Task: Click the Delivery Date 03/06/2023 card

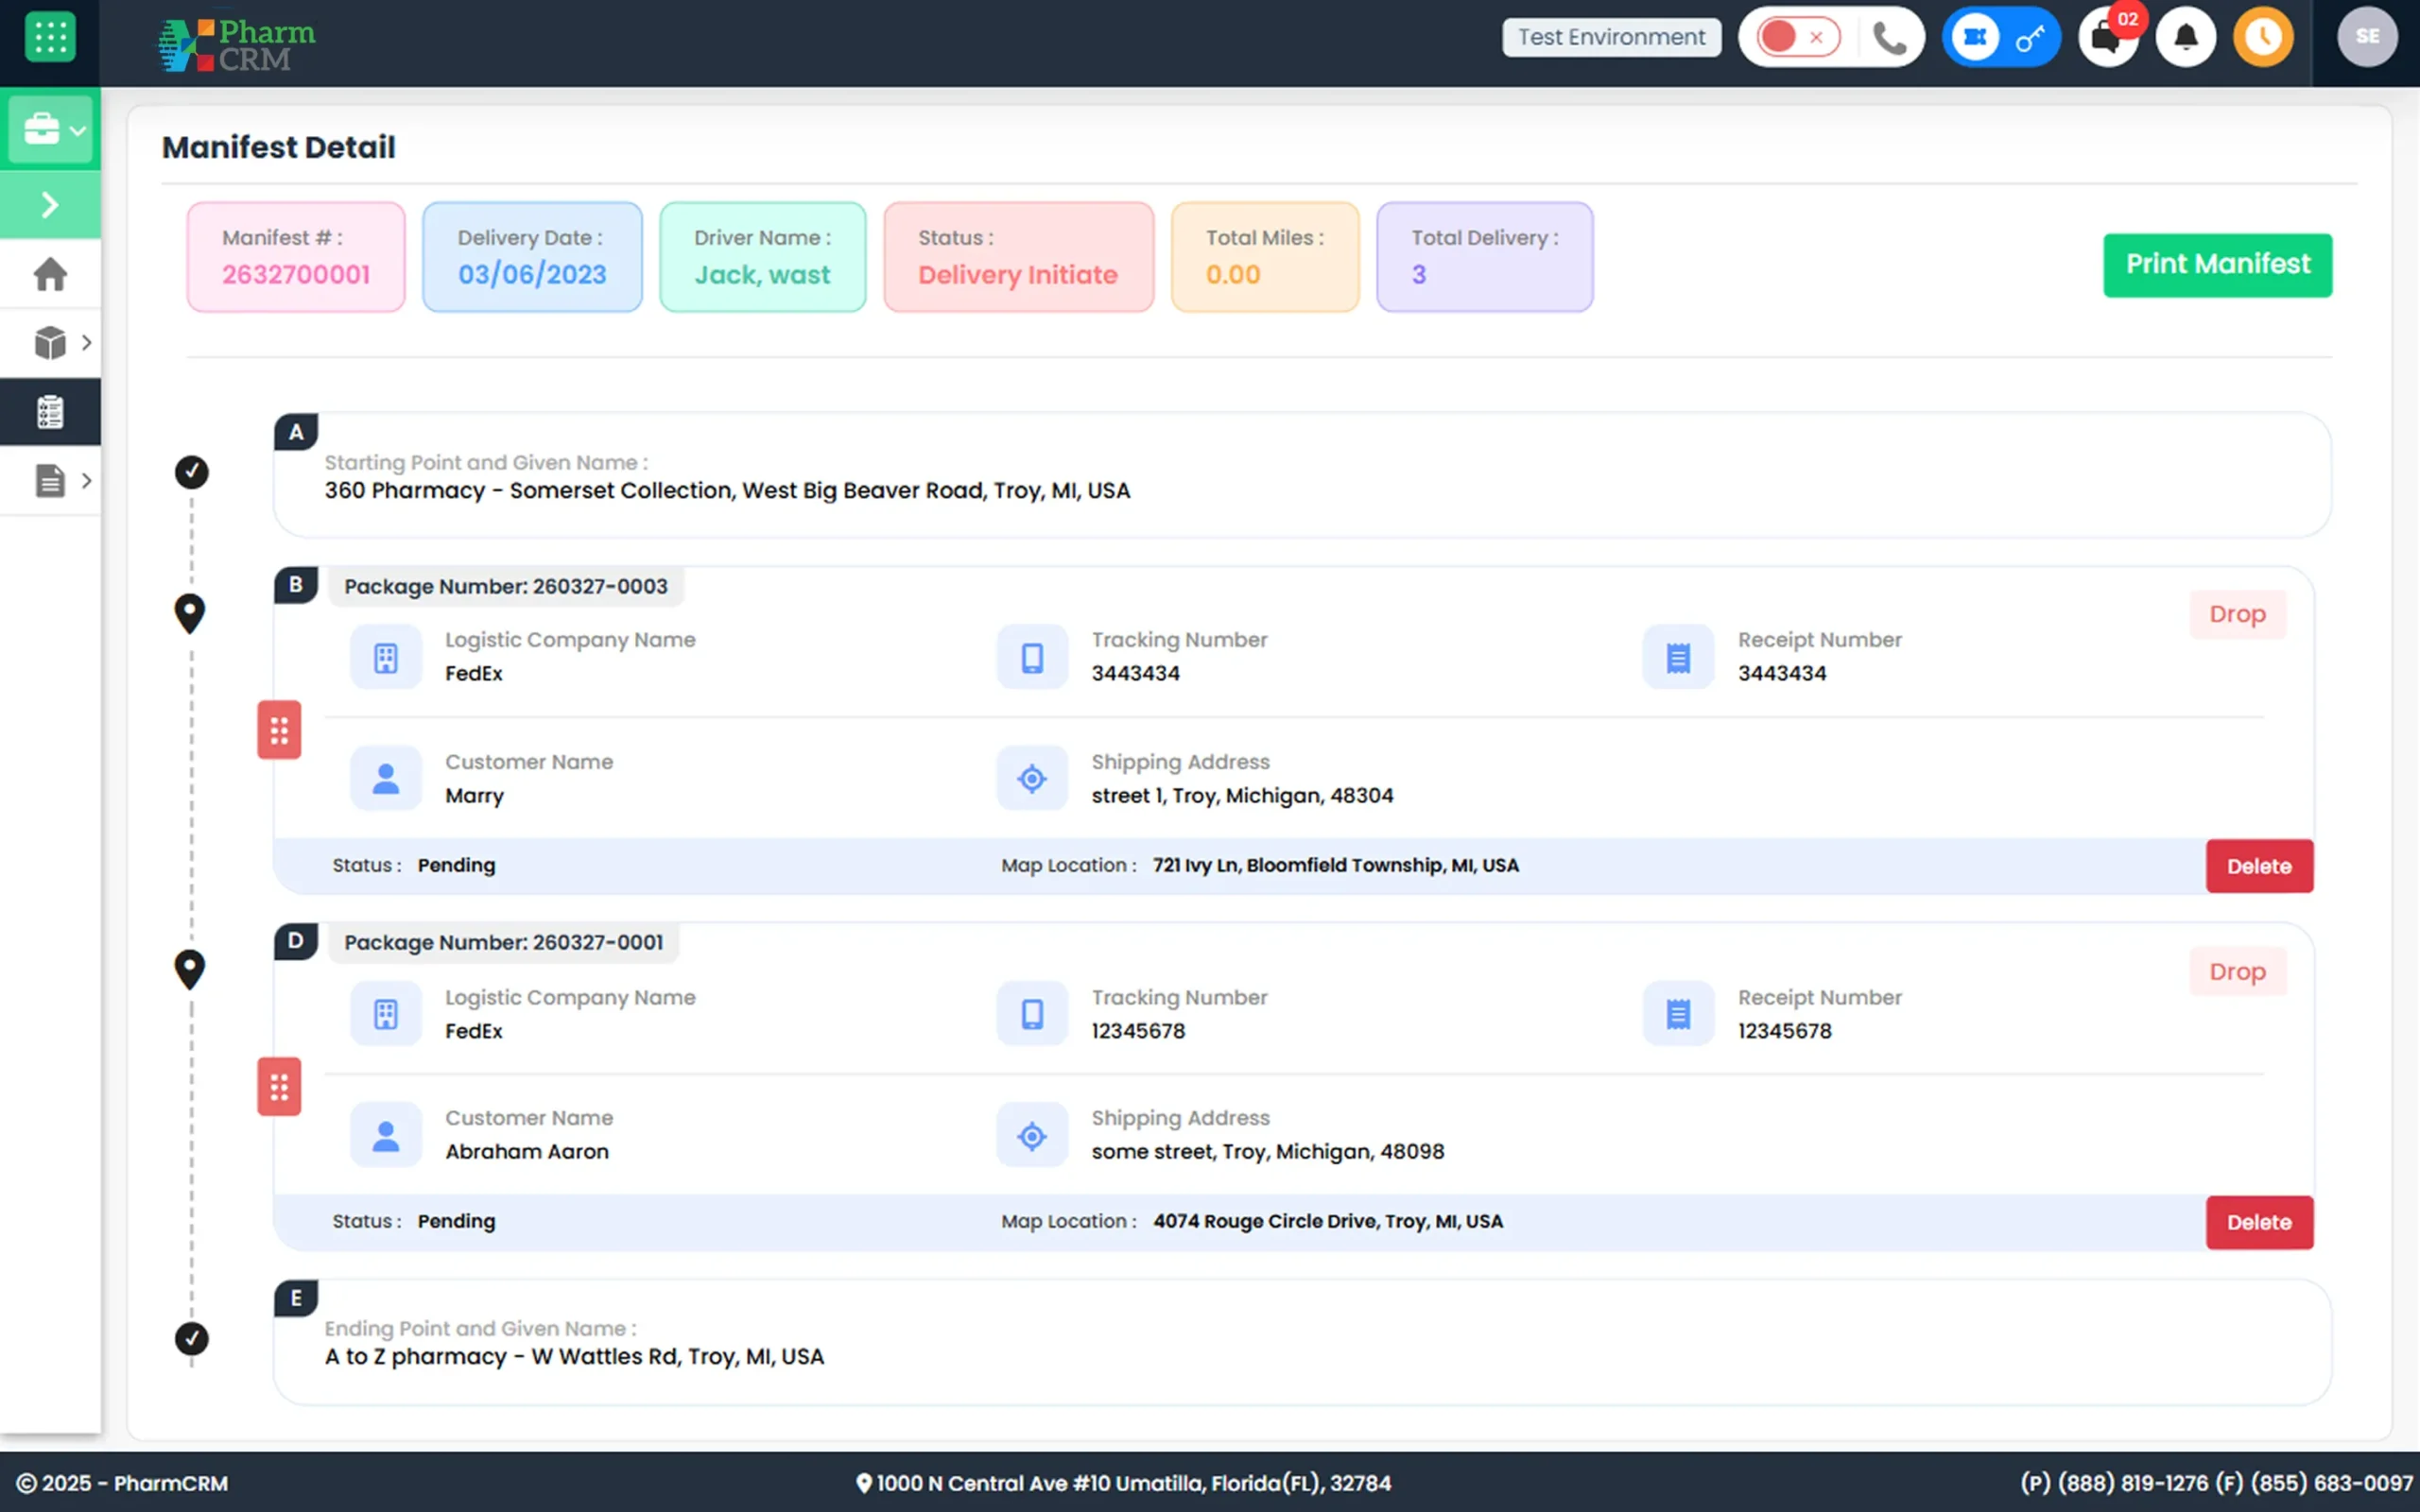Action: click(532, 257)
